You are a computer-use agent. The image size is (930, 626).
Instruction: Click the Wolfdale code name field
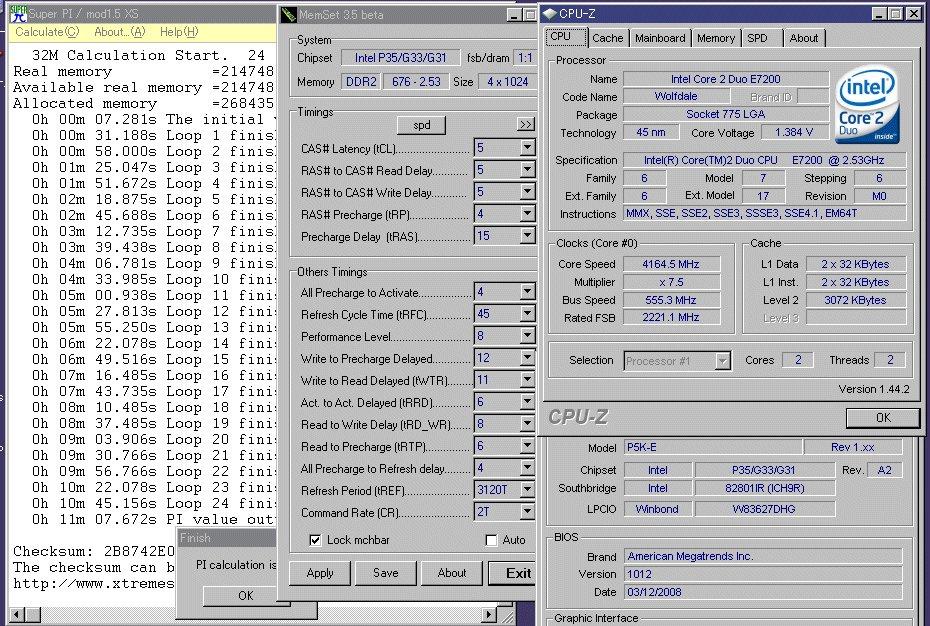pos(676,96)
